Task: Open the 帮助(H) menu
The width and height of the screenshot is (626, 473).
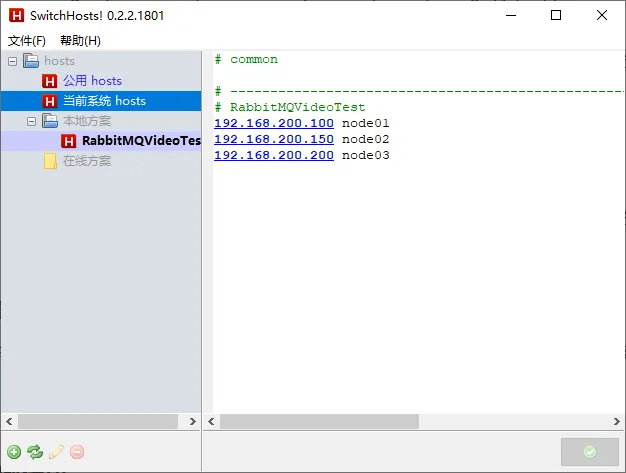Action: pyautogui.click(x=80, y=40)
